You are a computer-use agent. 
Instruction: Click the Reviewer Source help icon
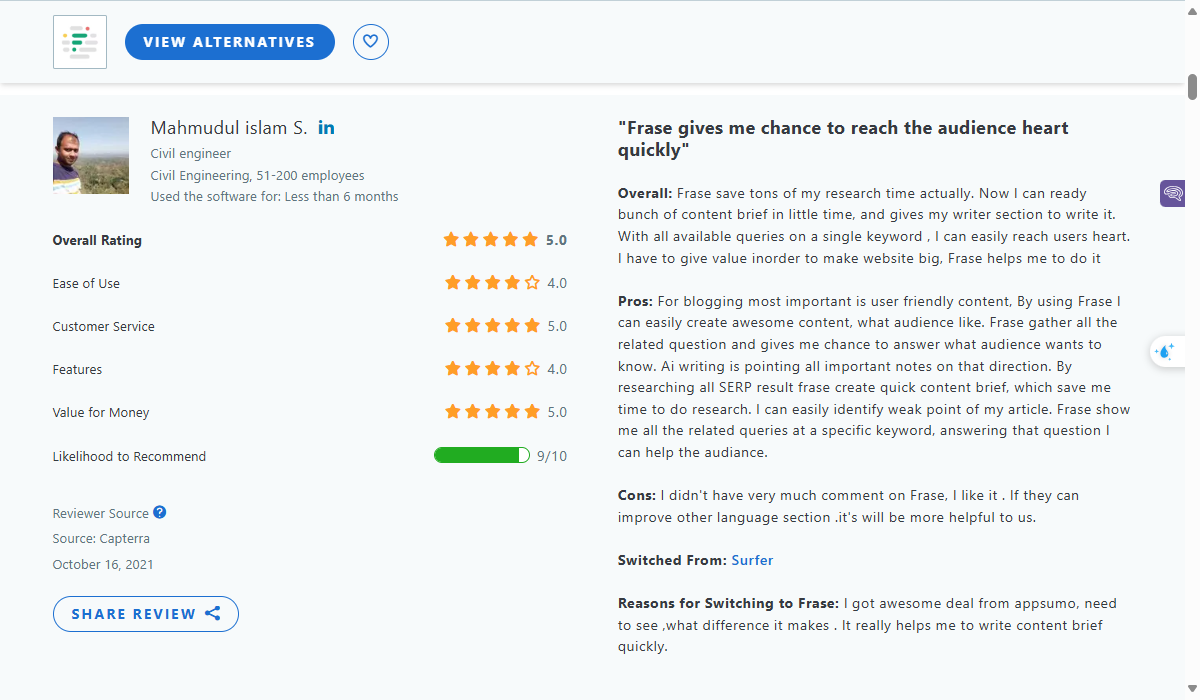(160, 513)
